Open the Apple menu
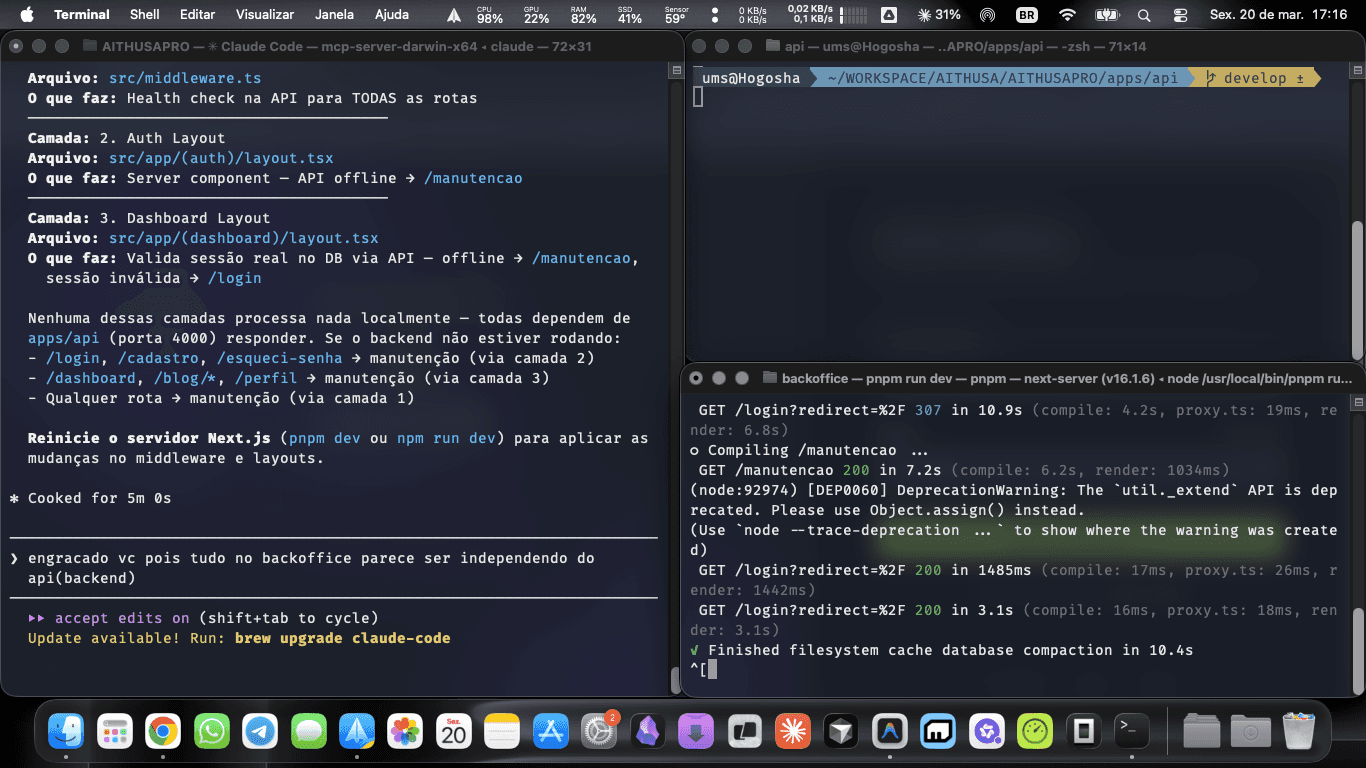The image size is (1366, 768). coord(27,15)
